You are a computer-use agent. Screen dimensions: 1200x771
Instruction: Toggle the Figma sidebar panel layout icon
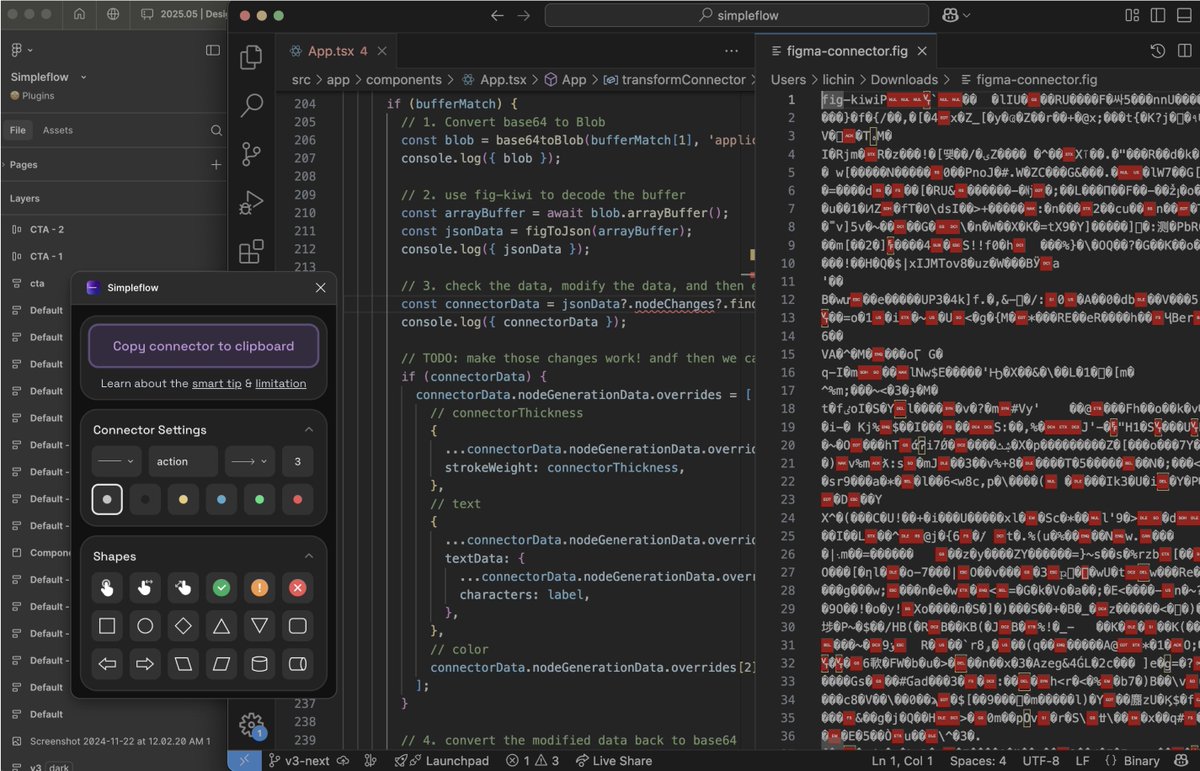point(213,50)
